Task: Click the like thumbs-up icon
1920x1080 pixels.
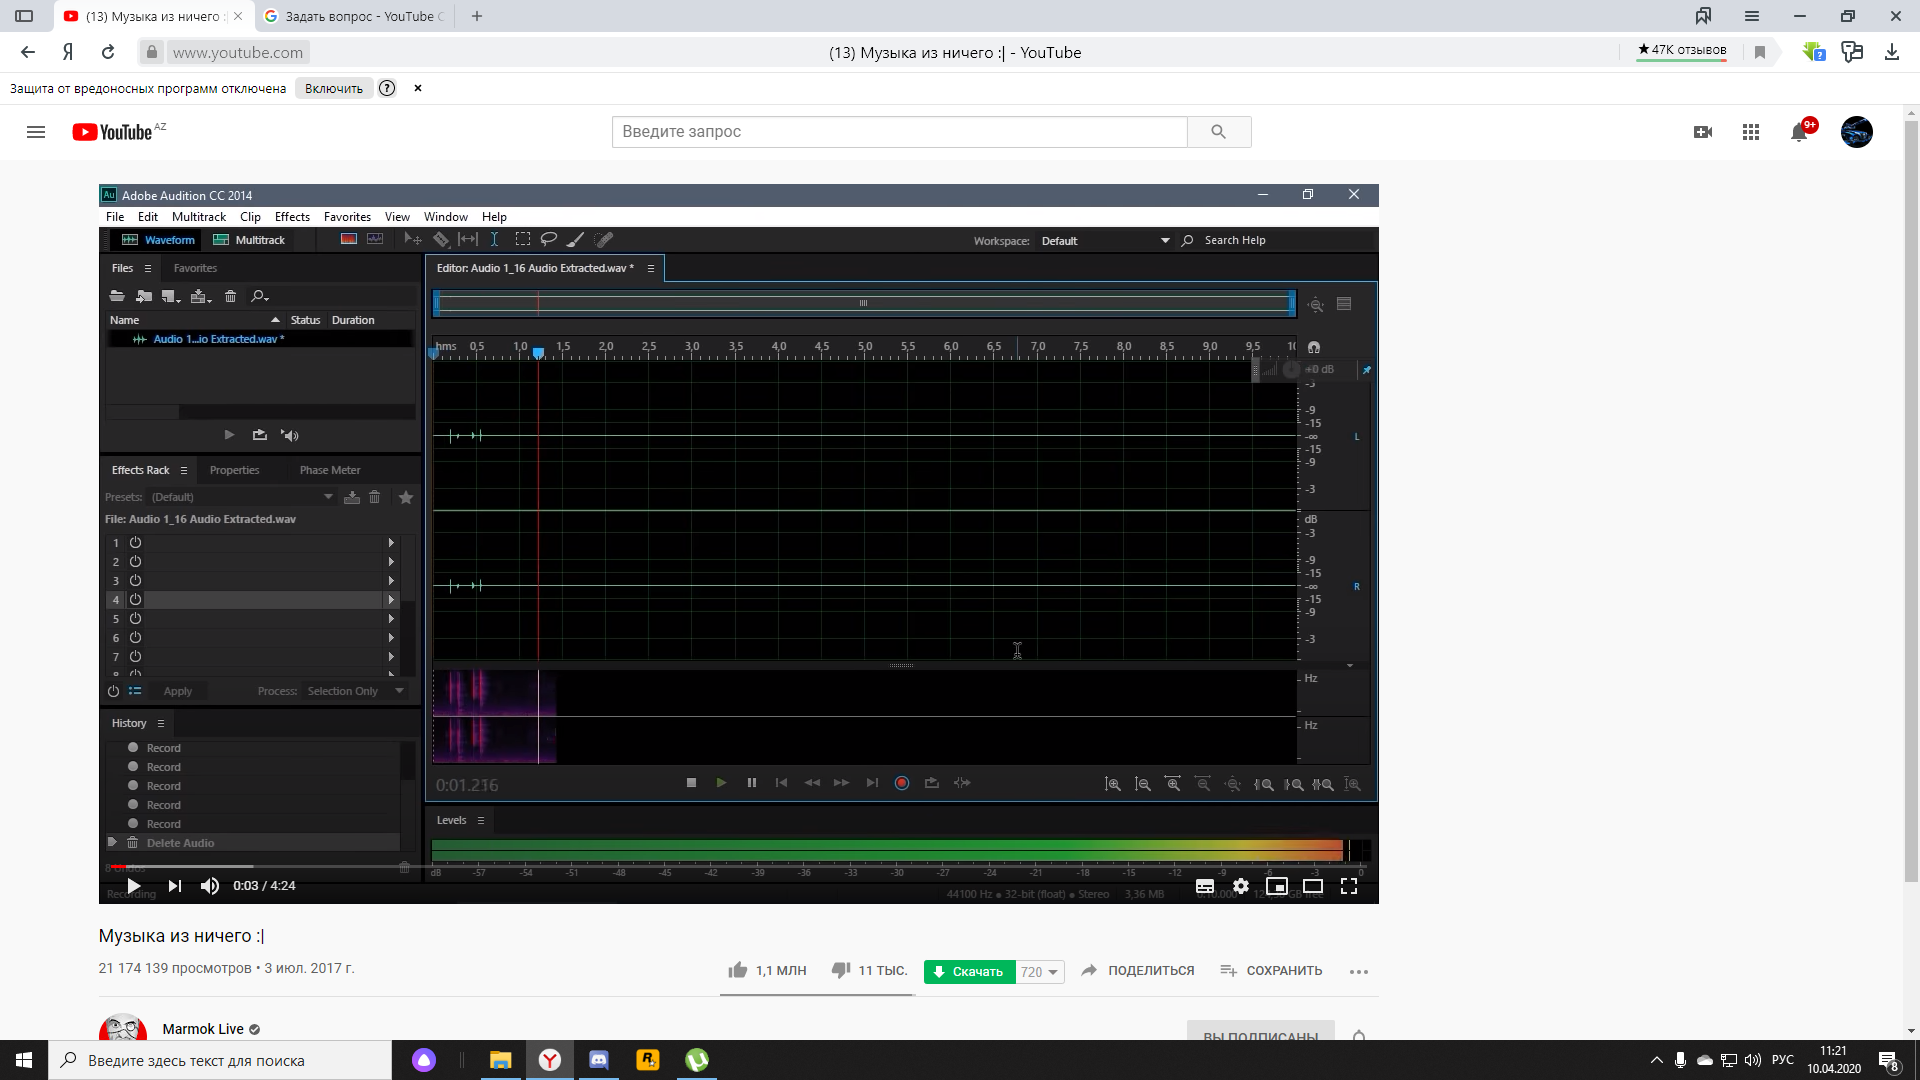Action: 738,970
